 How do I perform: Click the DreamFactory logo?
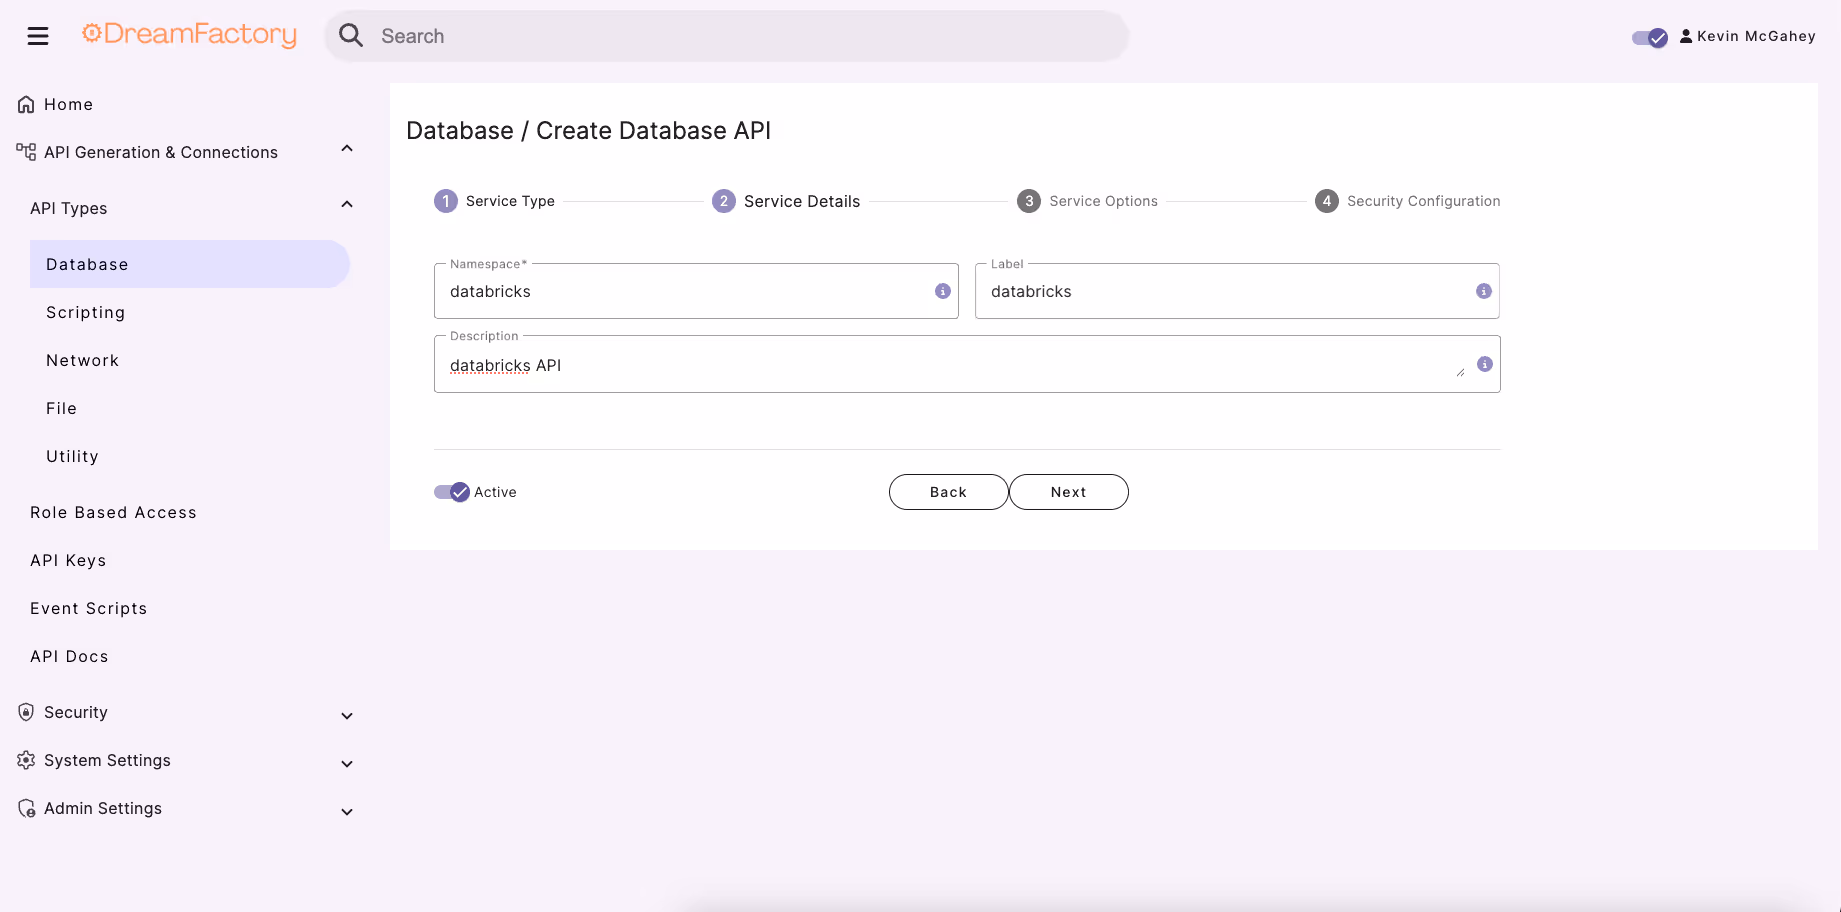coord(189,35)
